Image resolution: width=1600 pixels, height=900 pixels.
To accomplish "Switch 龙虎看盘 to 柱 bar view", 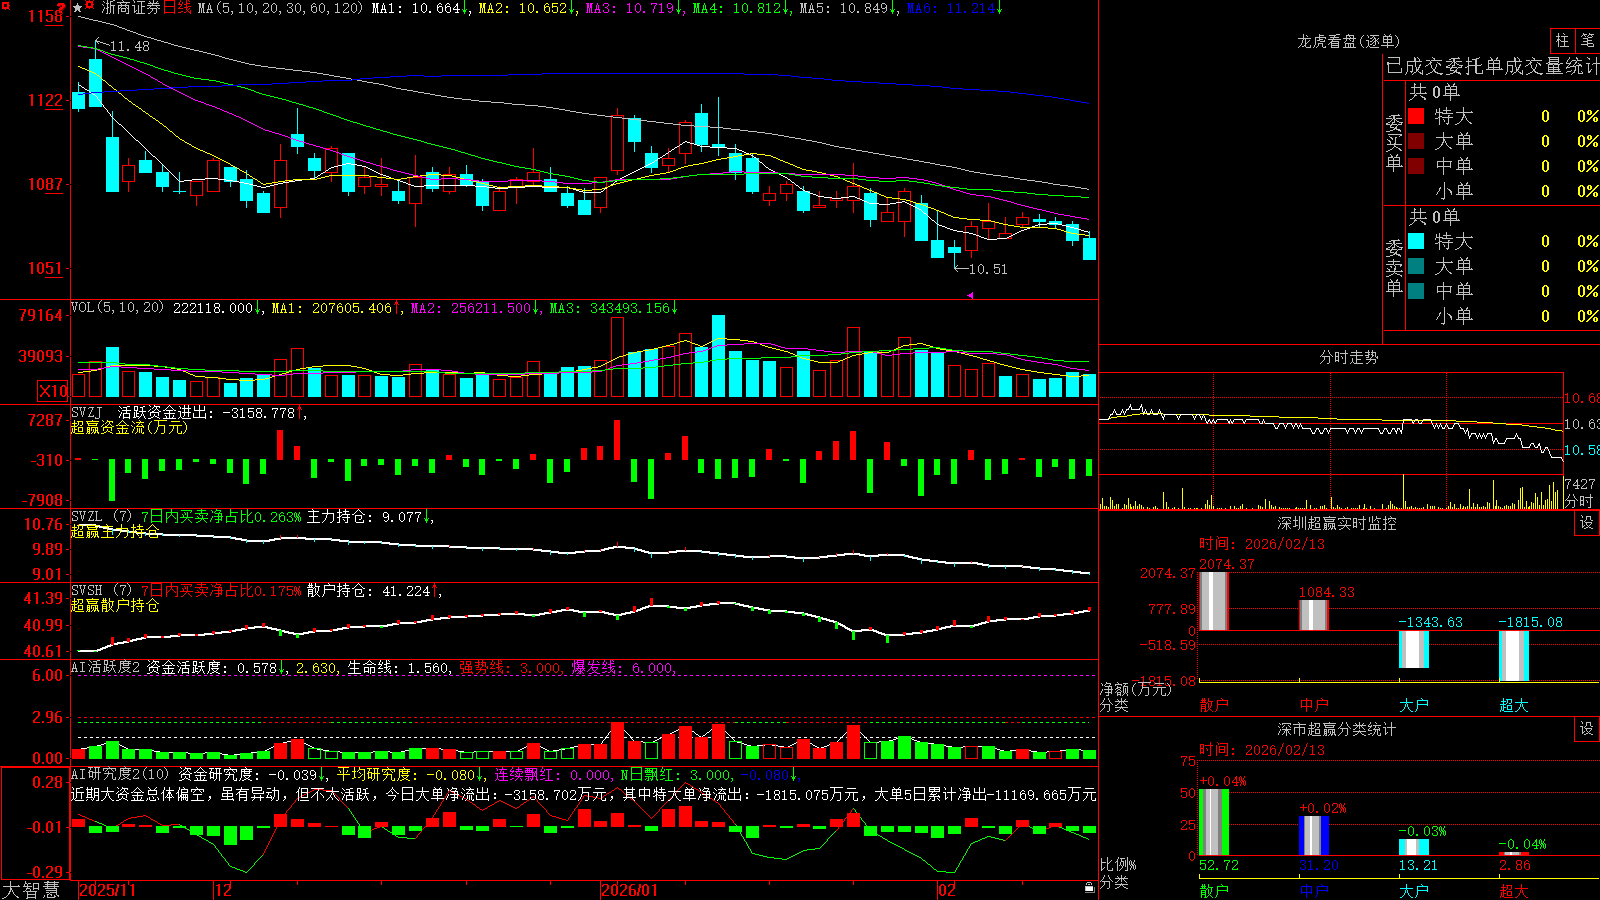I will (x=1562, y=40).
